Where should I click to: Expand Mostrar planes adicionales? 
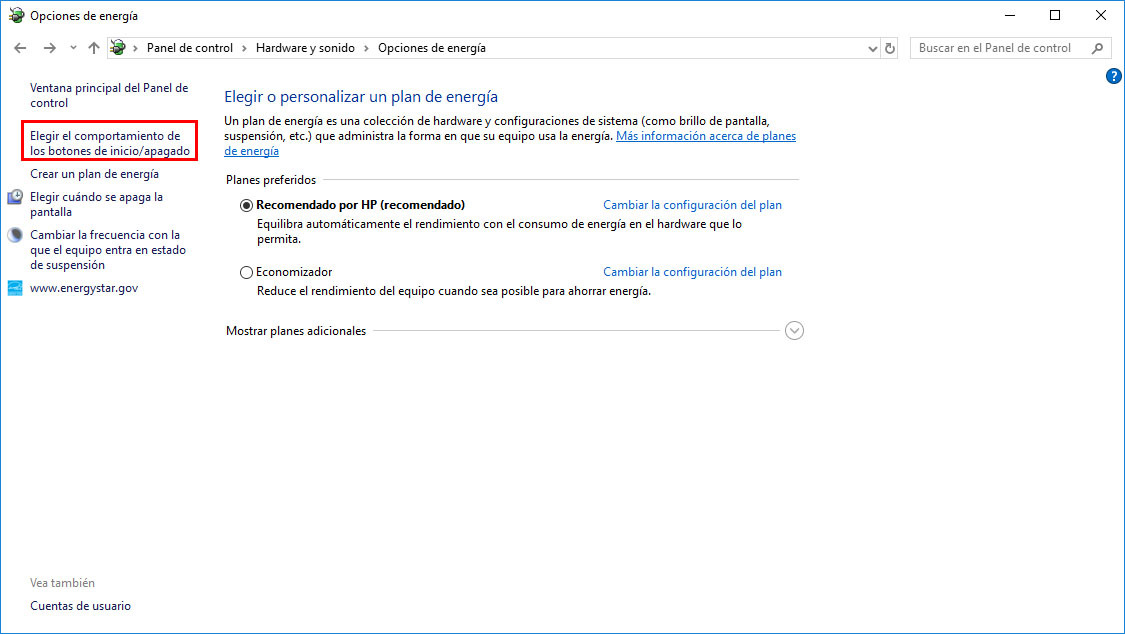794,330
